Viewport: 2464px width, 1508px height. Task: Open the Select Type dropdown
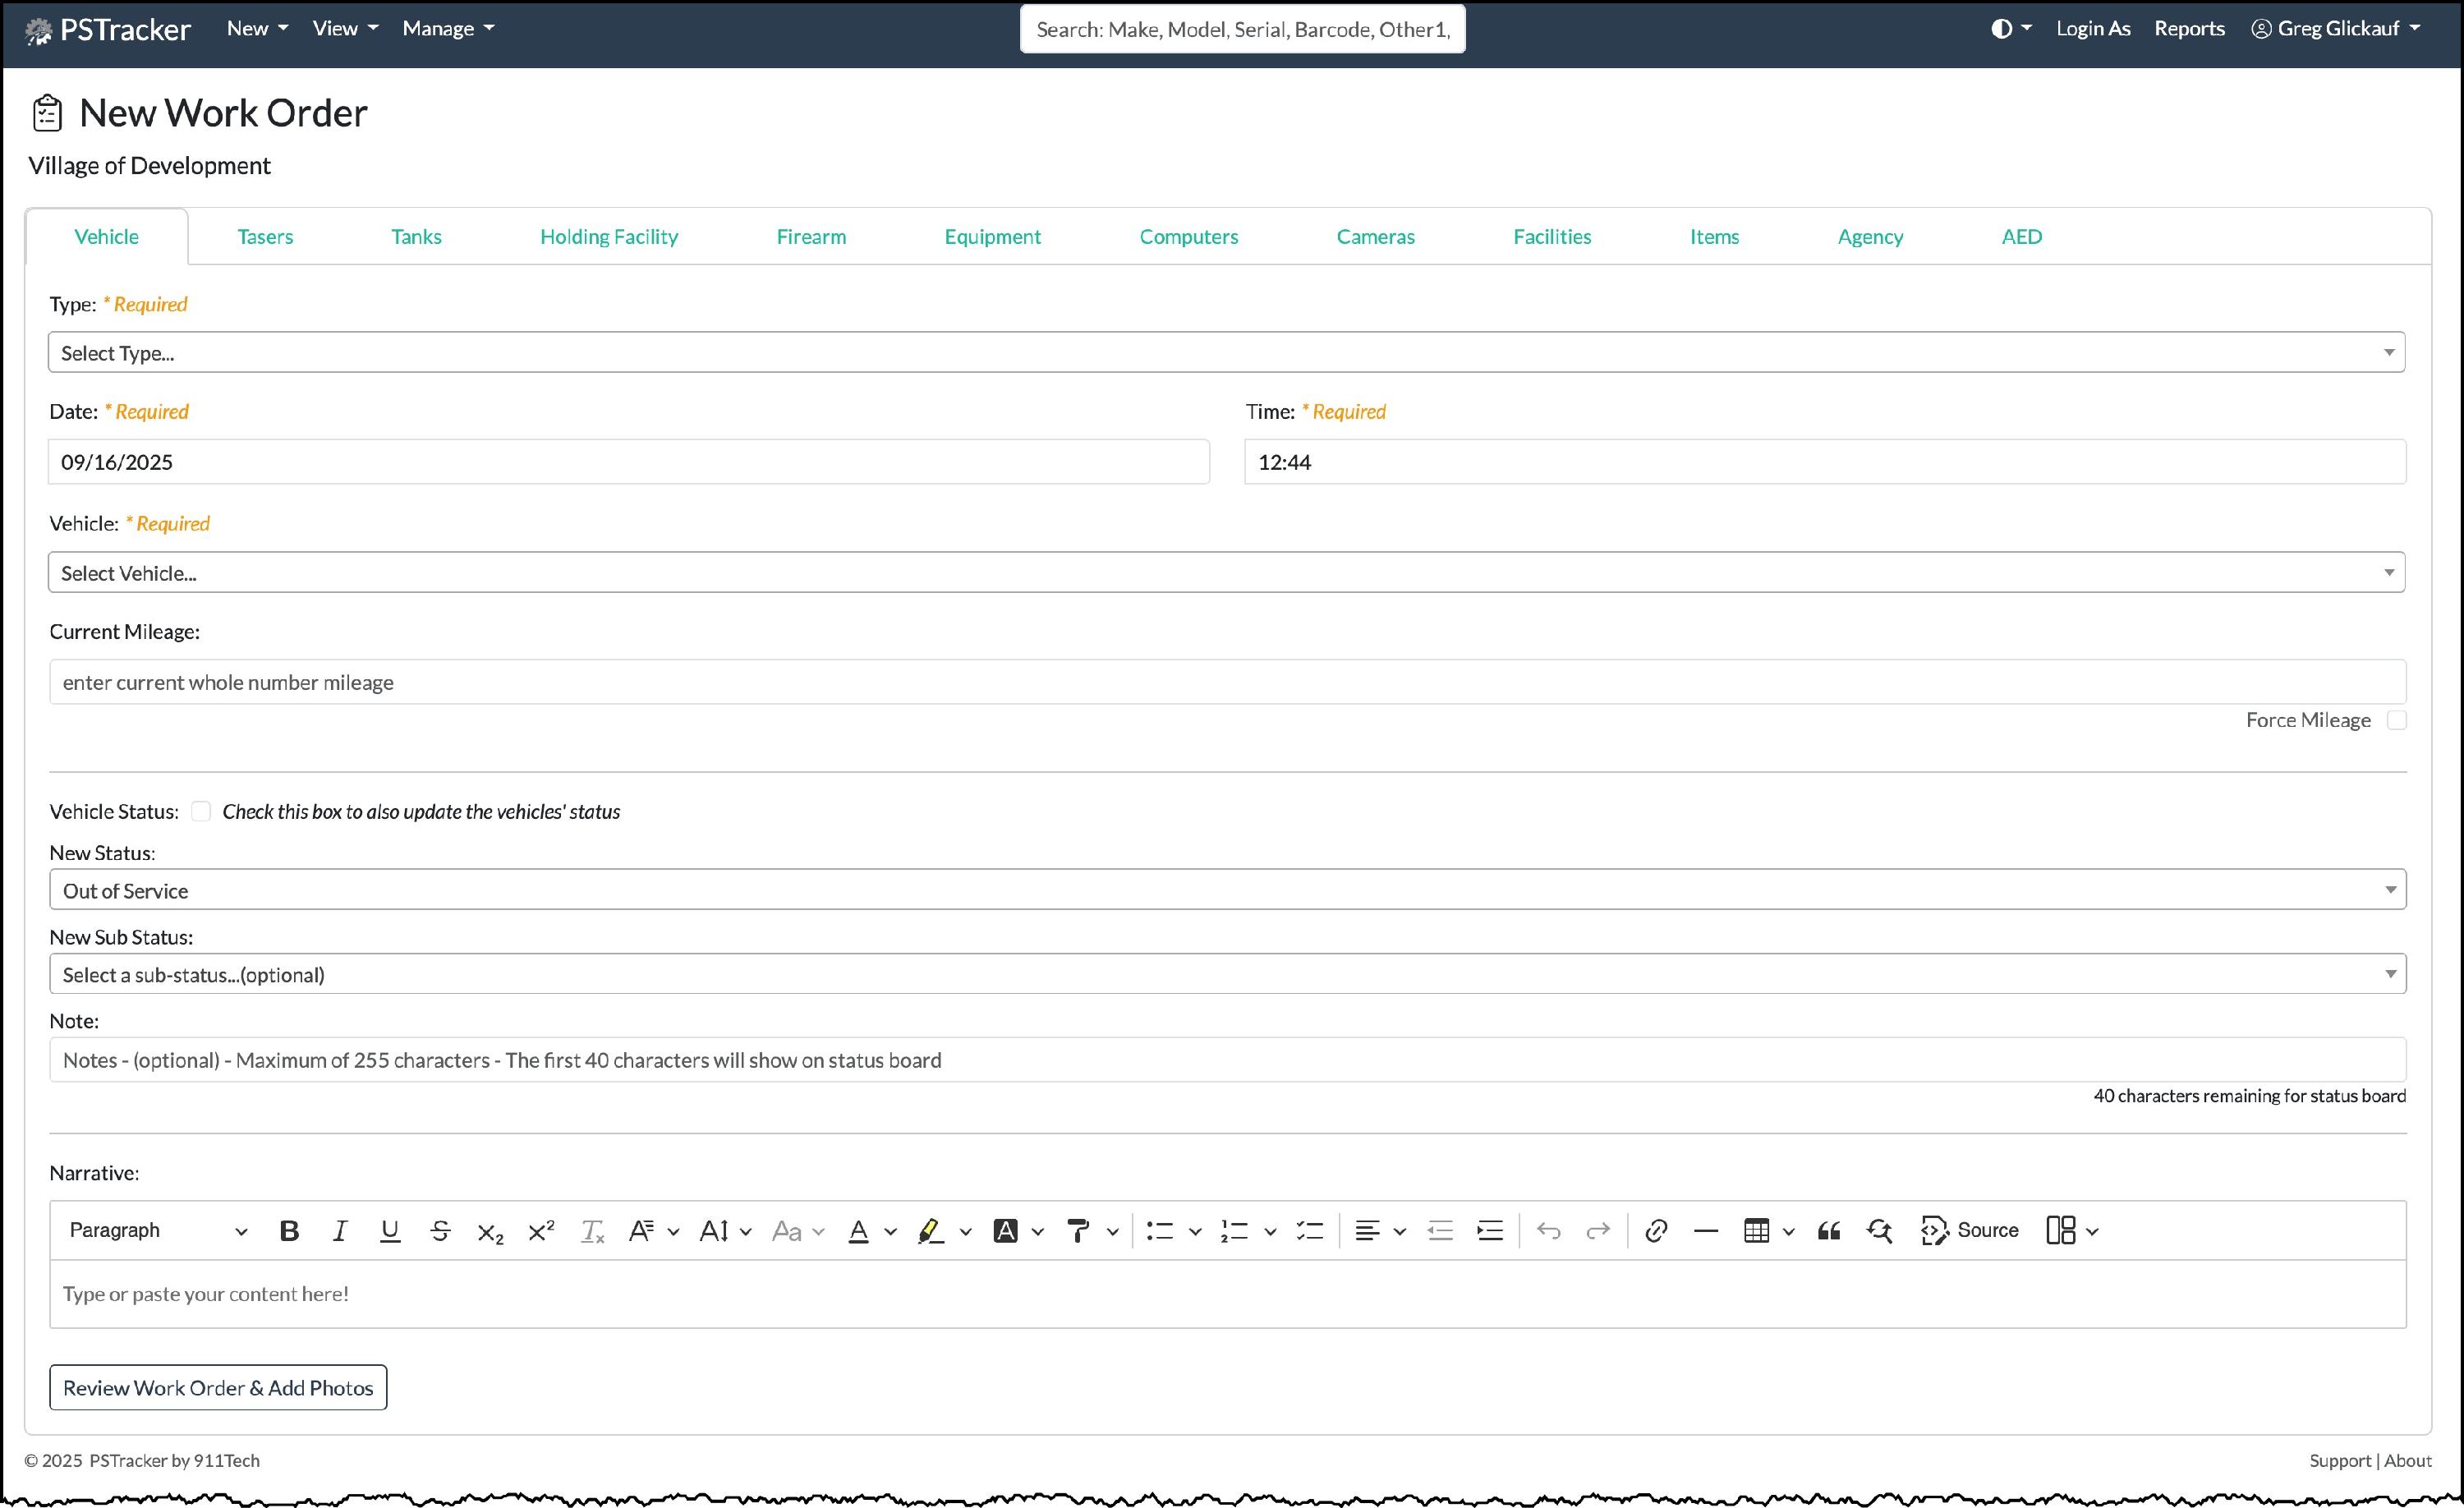1226,352
